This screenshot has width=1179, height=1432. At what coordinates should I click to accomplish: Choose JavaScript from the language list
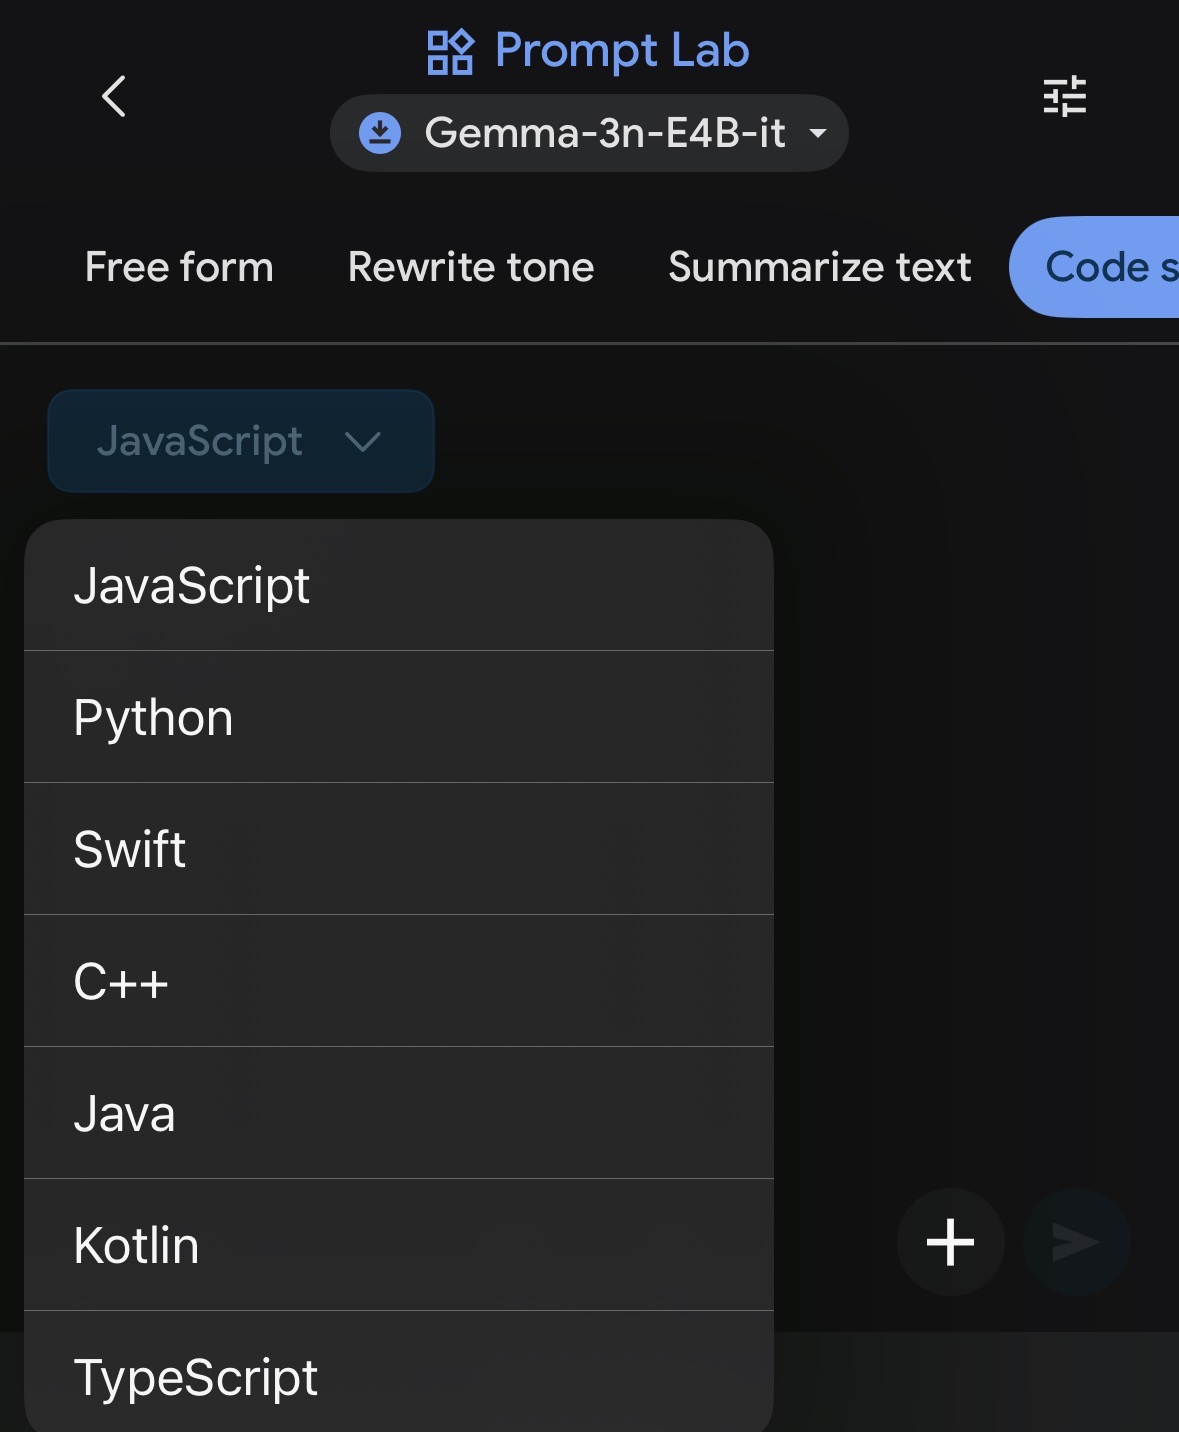coord(398,586)
